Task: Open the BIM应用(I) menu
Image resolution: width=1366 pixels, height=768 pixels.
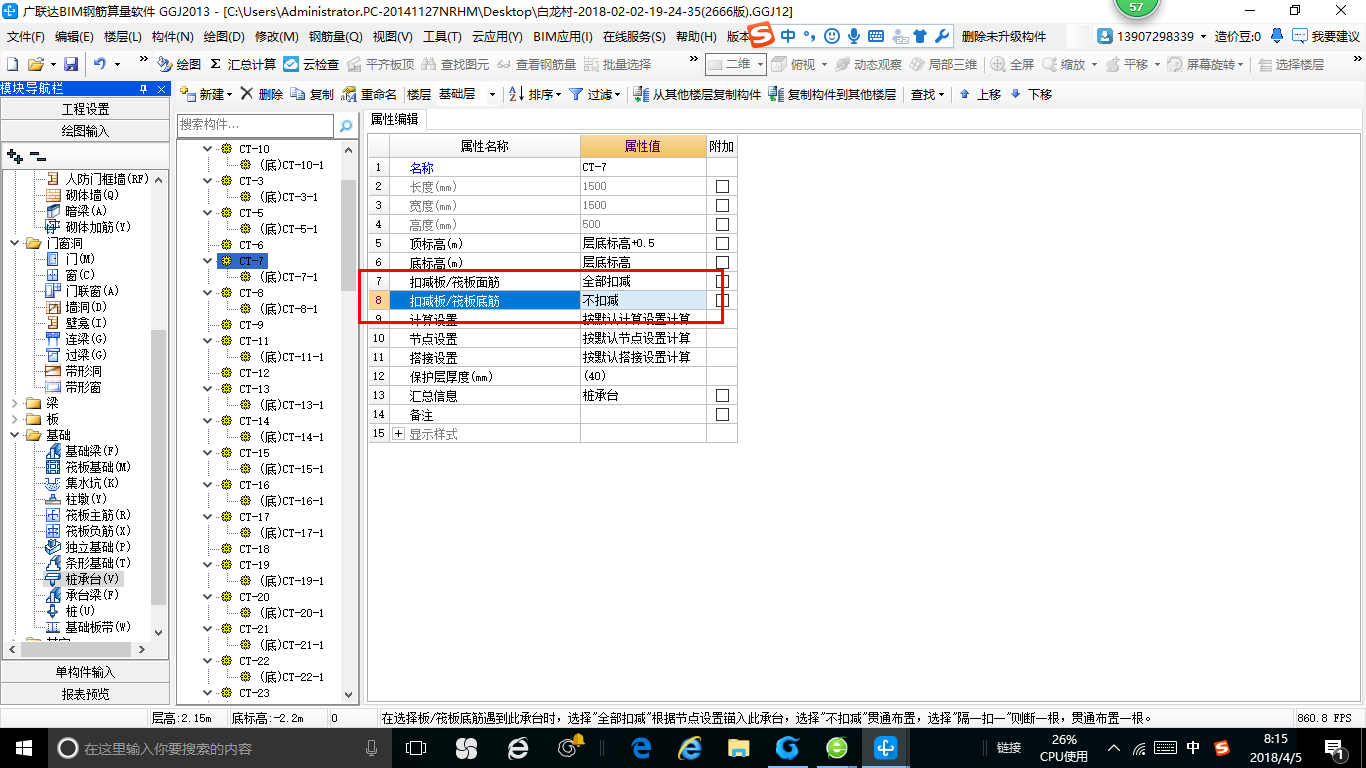Action: (562, 36)
